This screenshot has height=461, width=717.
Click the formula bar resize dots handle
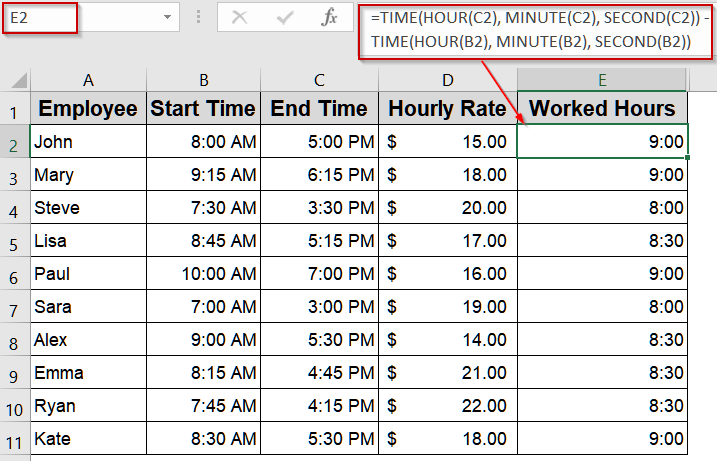[198, 17]
